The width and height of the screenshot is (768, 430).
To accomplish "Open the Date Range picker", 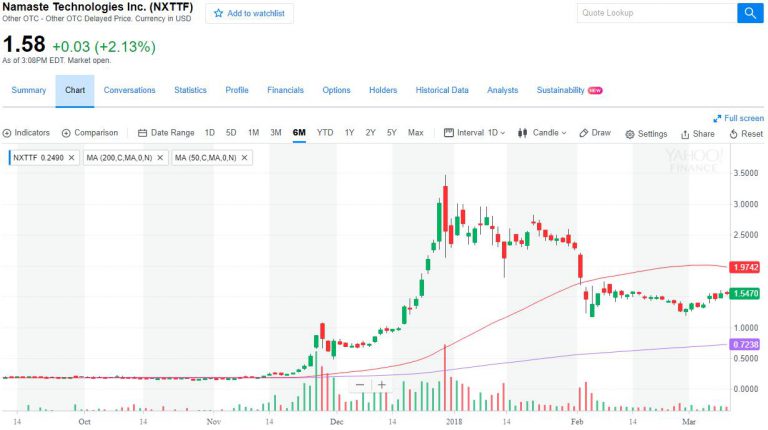I will point(166,133).
